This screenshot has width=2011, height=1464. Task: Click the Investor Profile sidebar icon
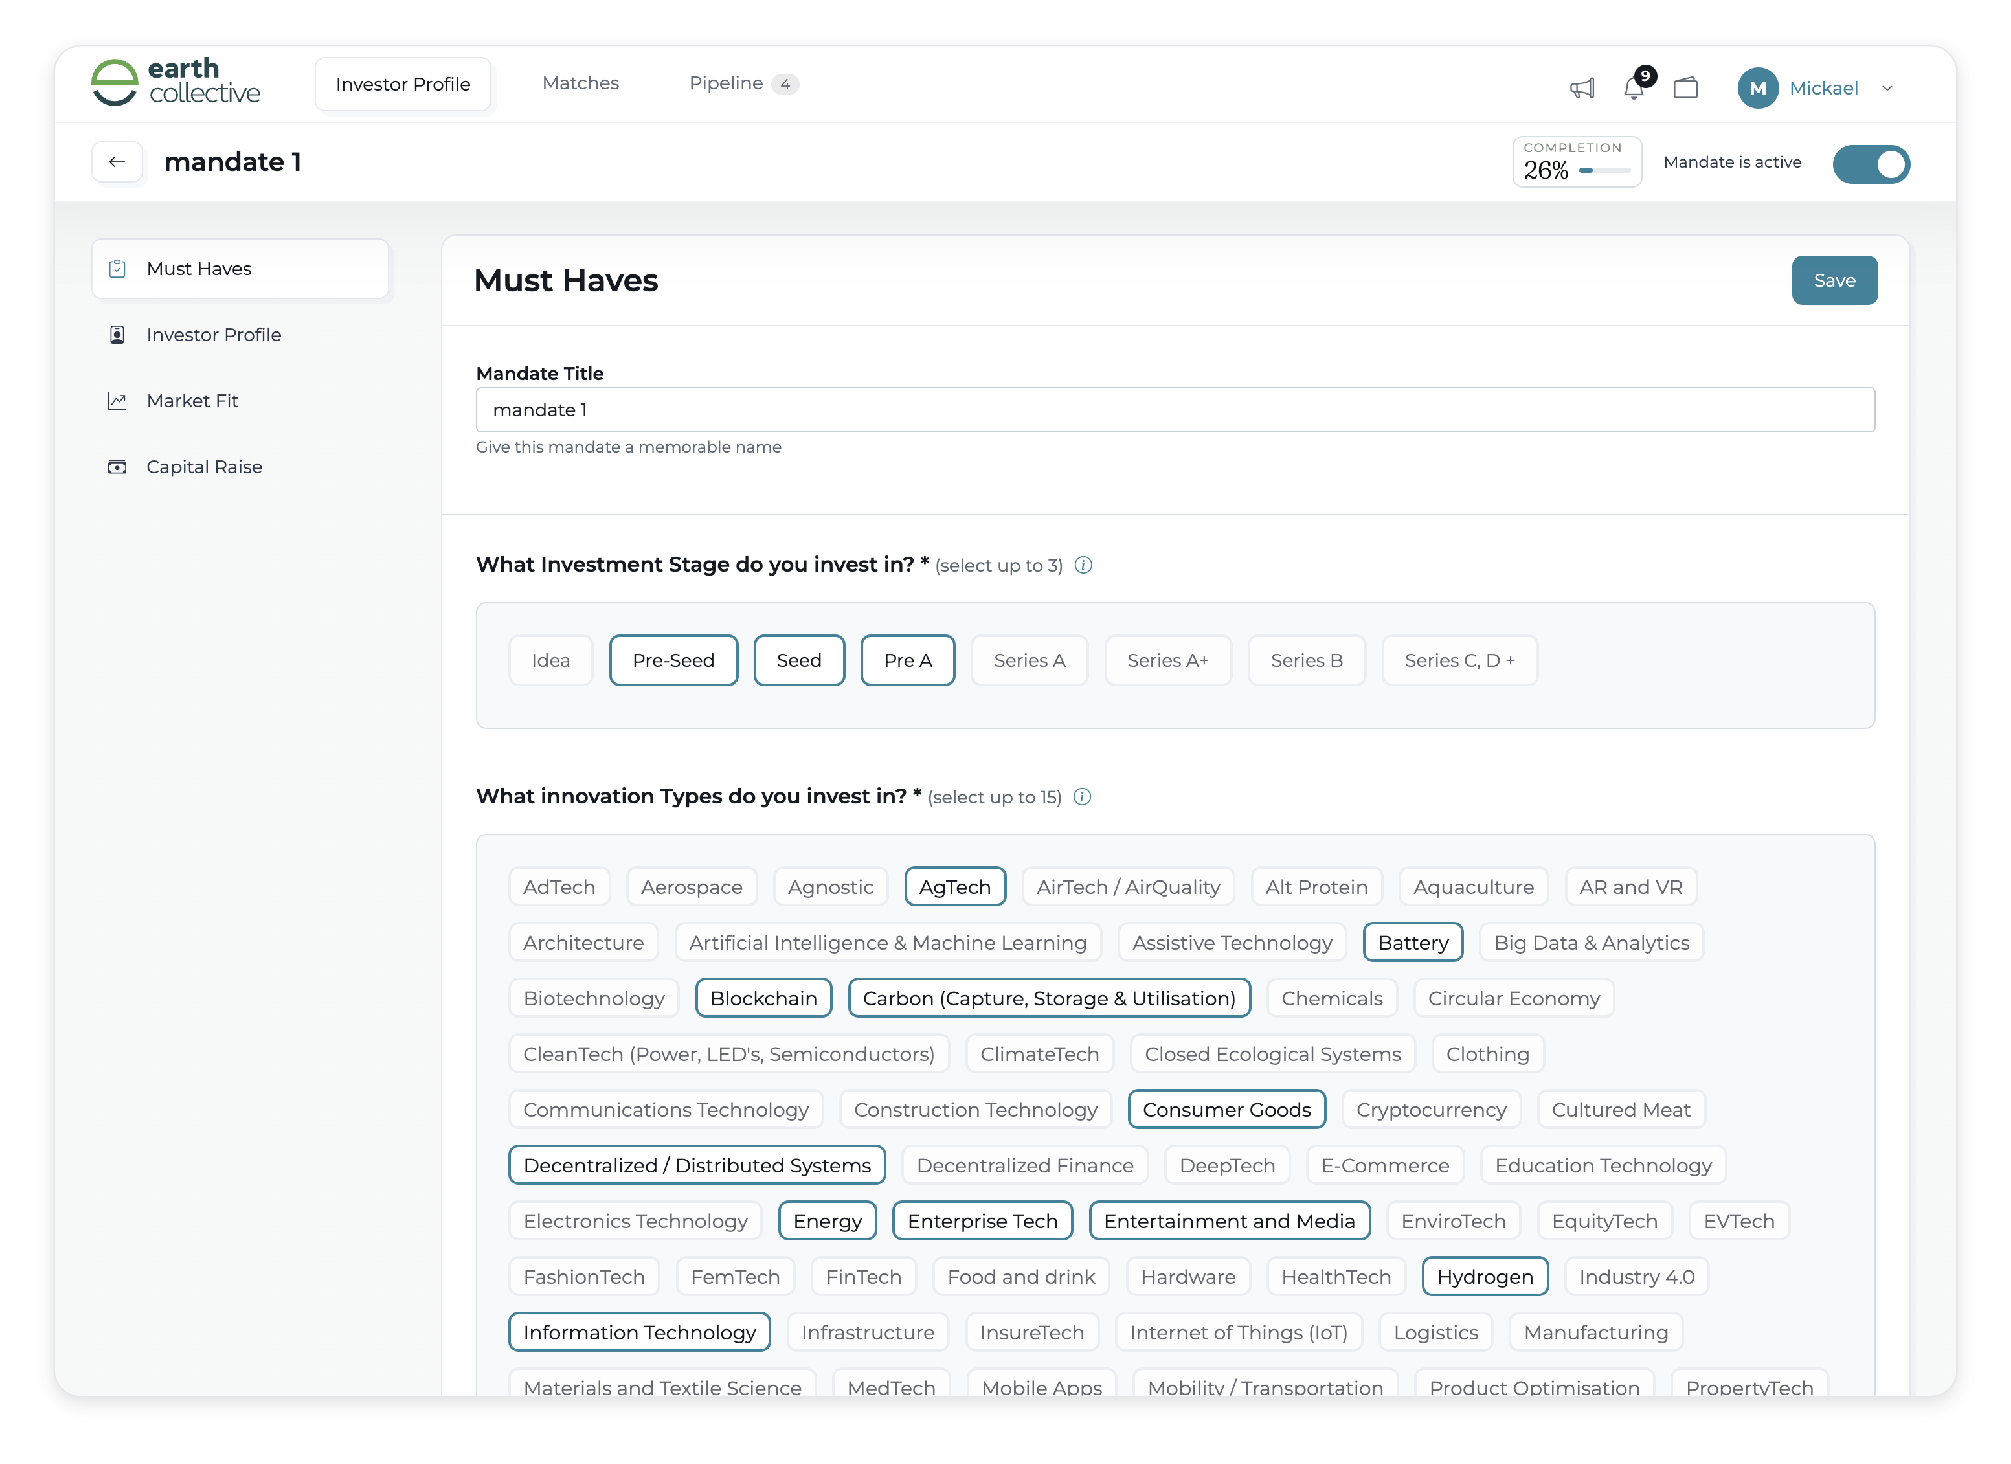point(117,335)
